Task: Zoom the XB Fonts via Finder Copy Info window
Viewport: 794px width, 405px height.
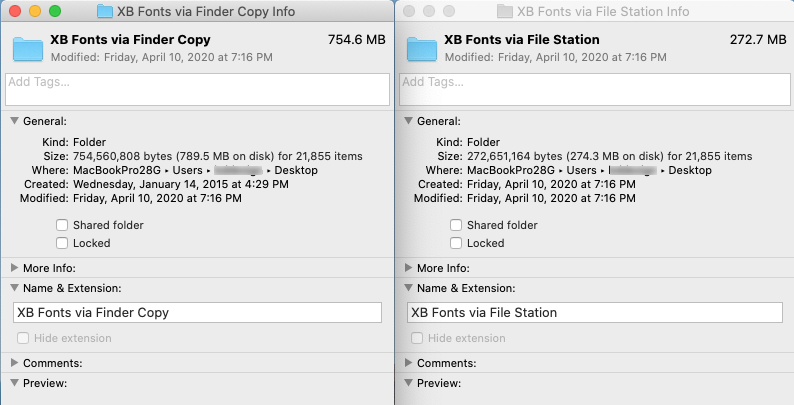Action: tap(55, 11)
